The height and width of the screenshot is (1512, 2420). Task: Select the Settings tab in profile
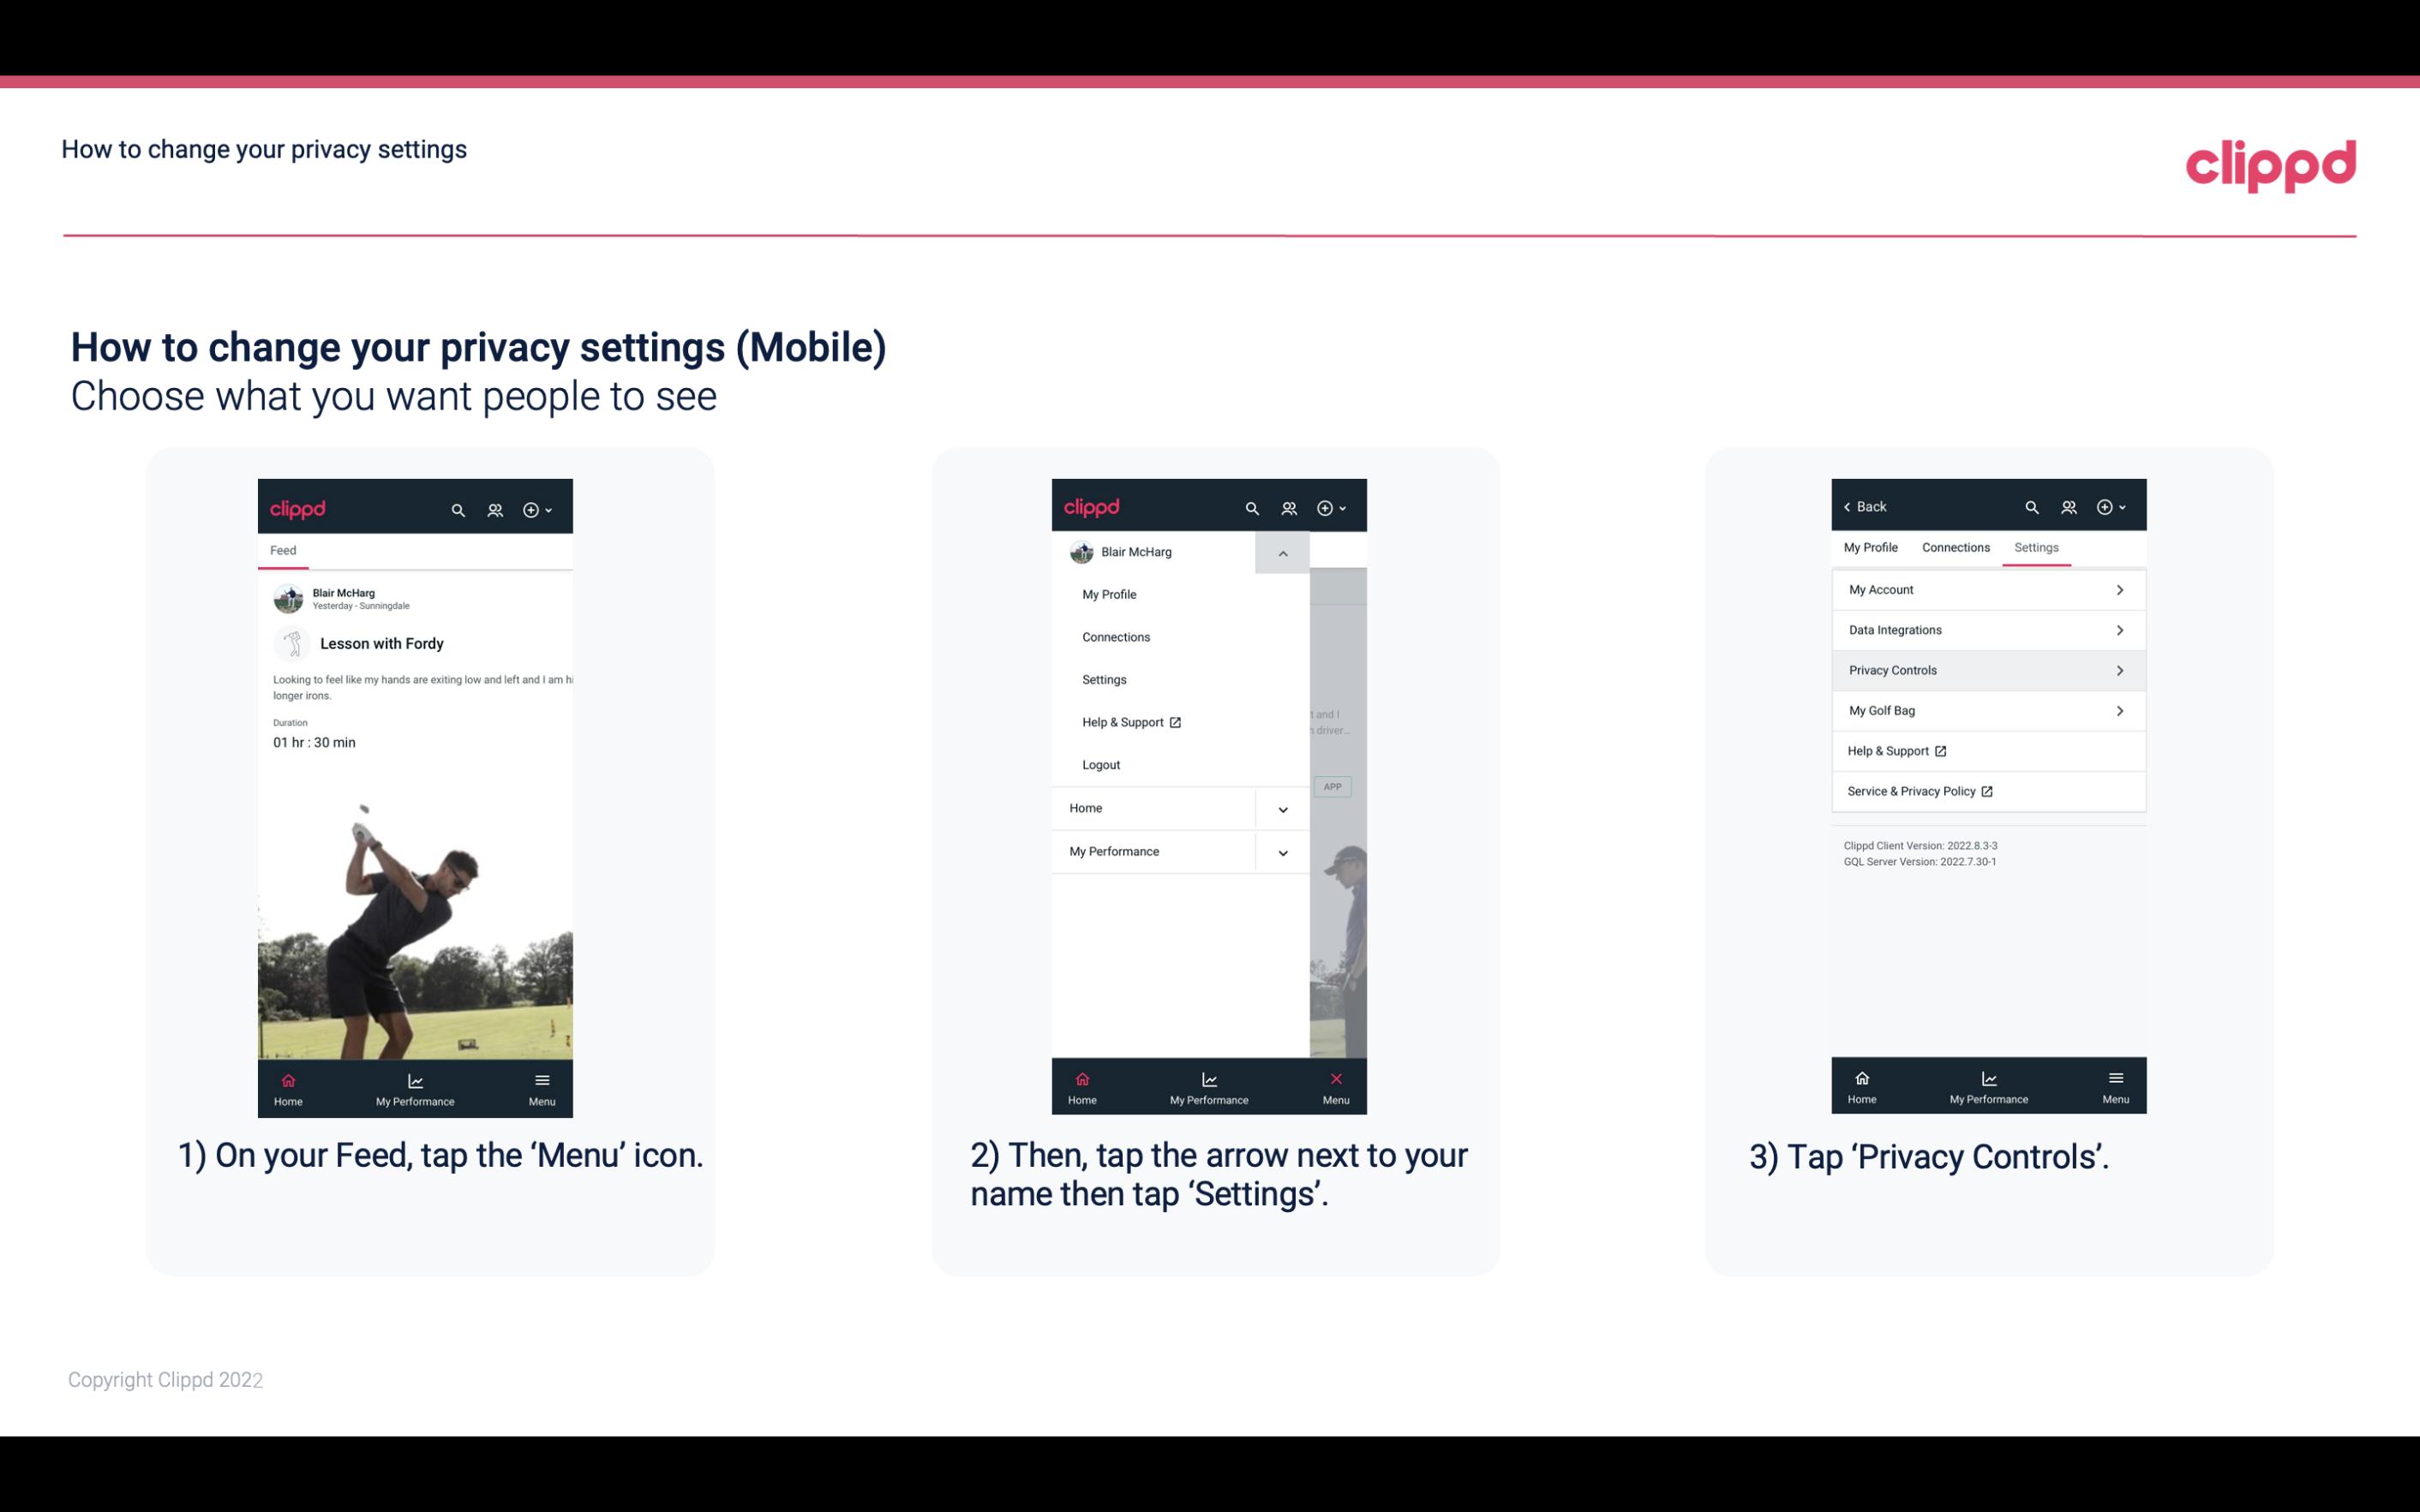[2037, 547]
